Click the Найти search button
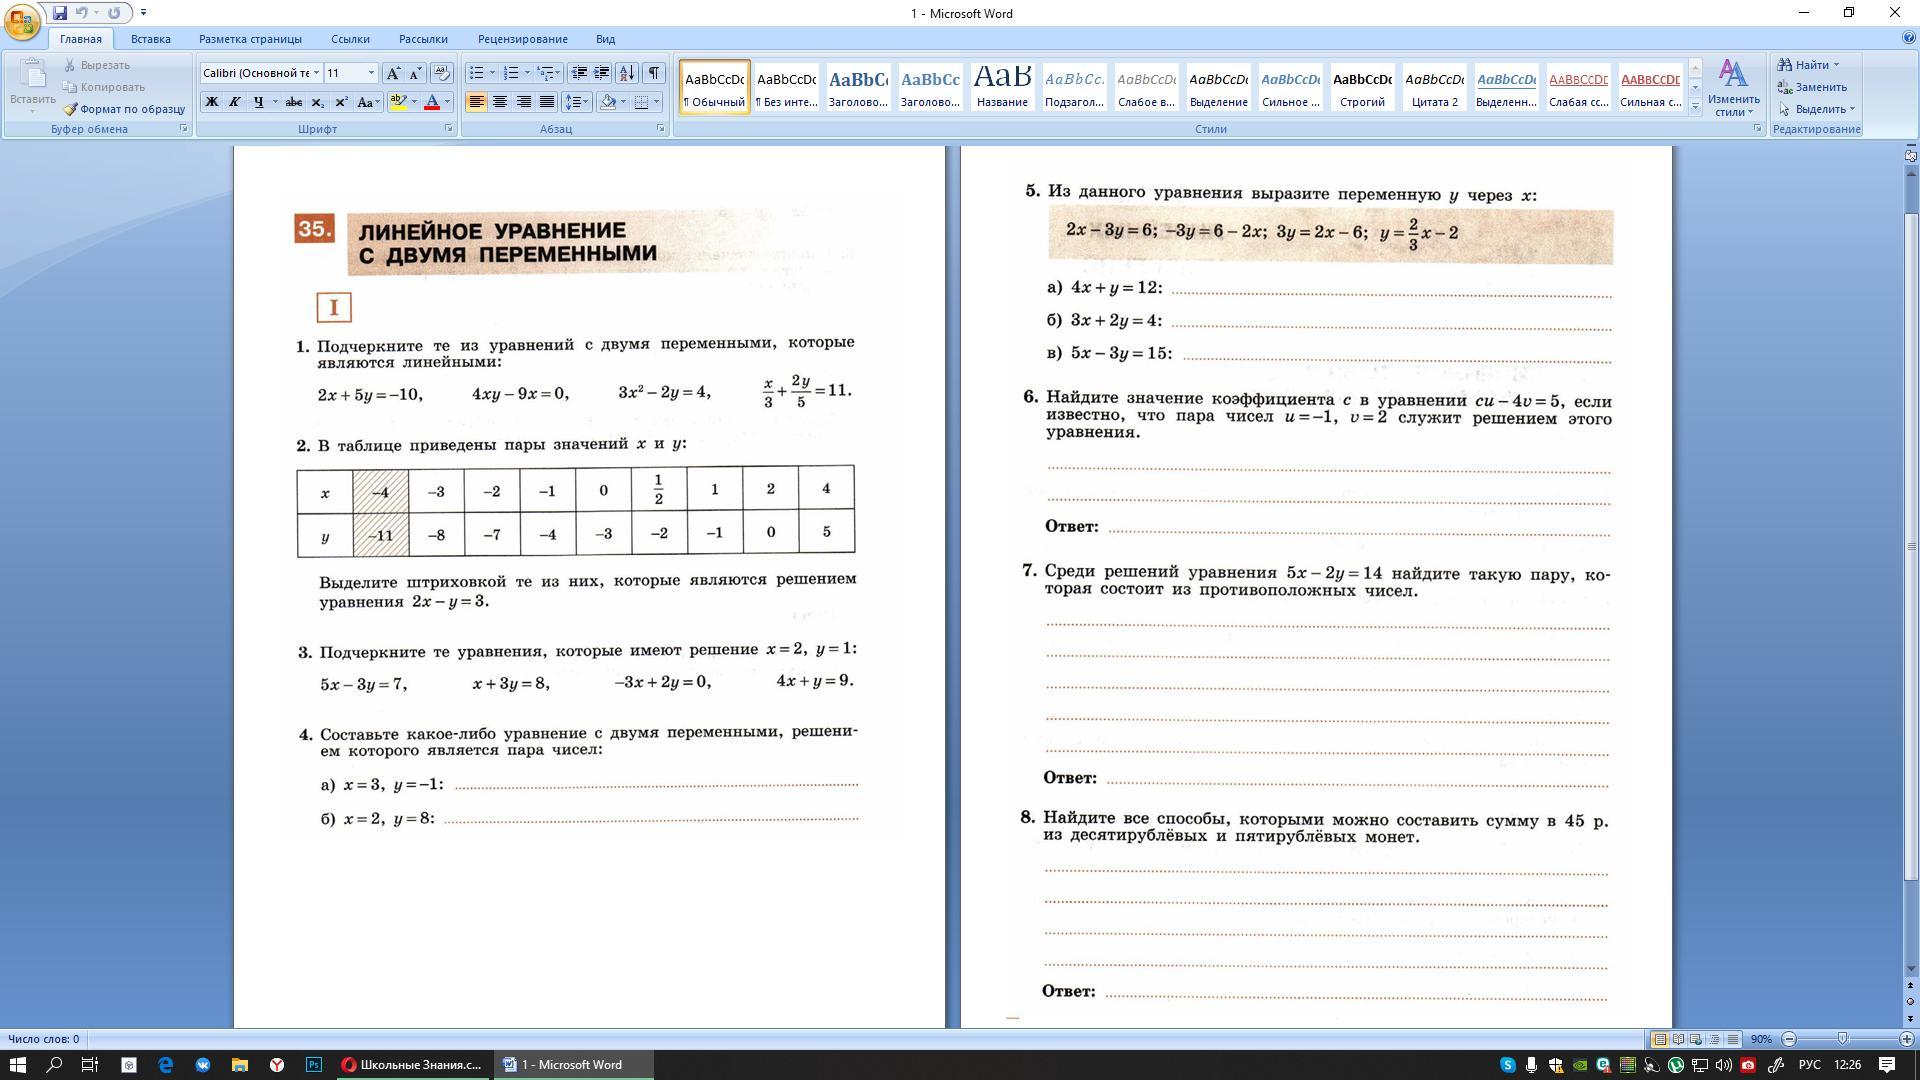Viewport: 1920px width, 1080px height. point(1810,65)
